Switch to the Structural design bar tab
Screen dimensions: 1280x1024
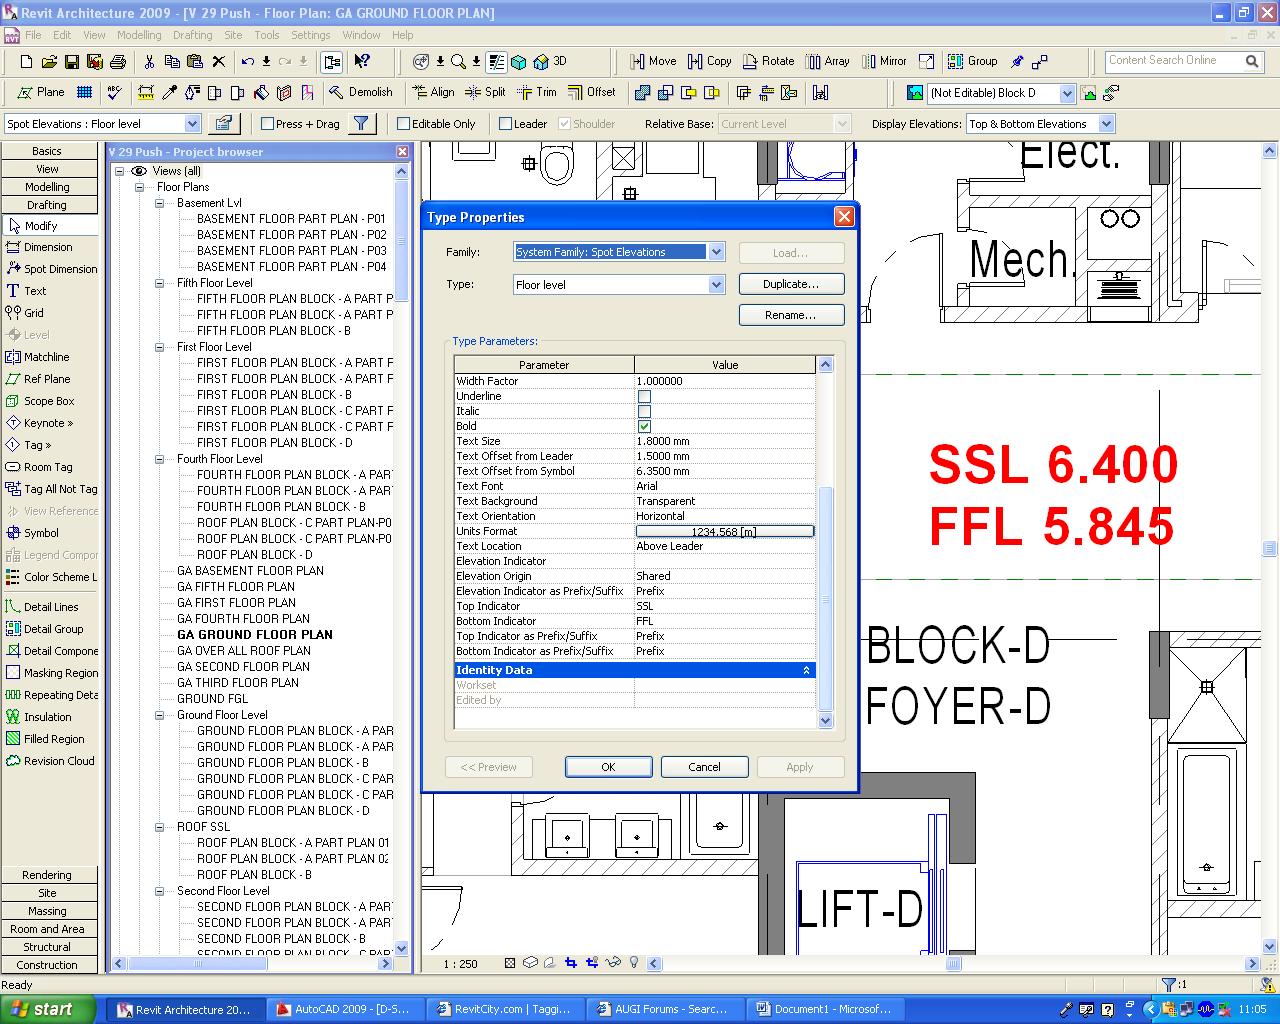47,947
